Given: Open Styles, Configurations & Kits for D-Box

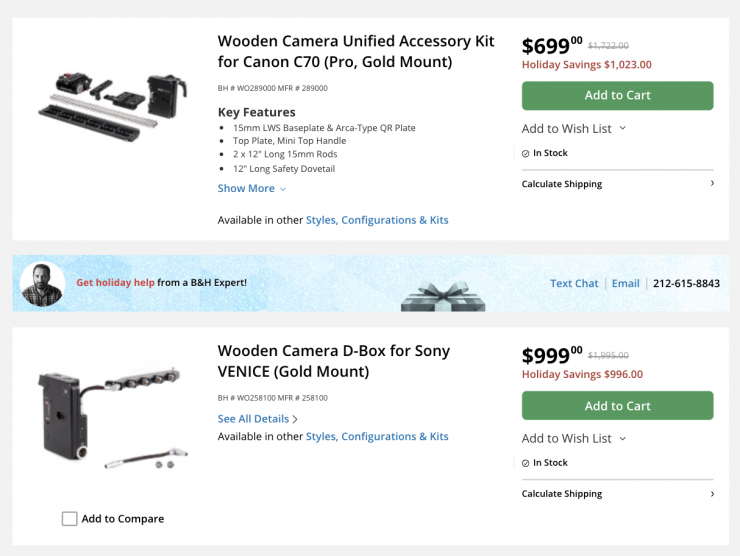Looking at the screenshot, I should (x=377, y=436).
